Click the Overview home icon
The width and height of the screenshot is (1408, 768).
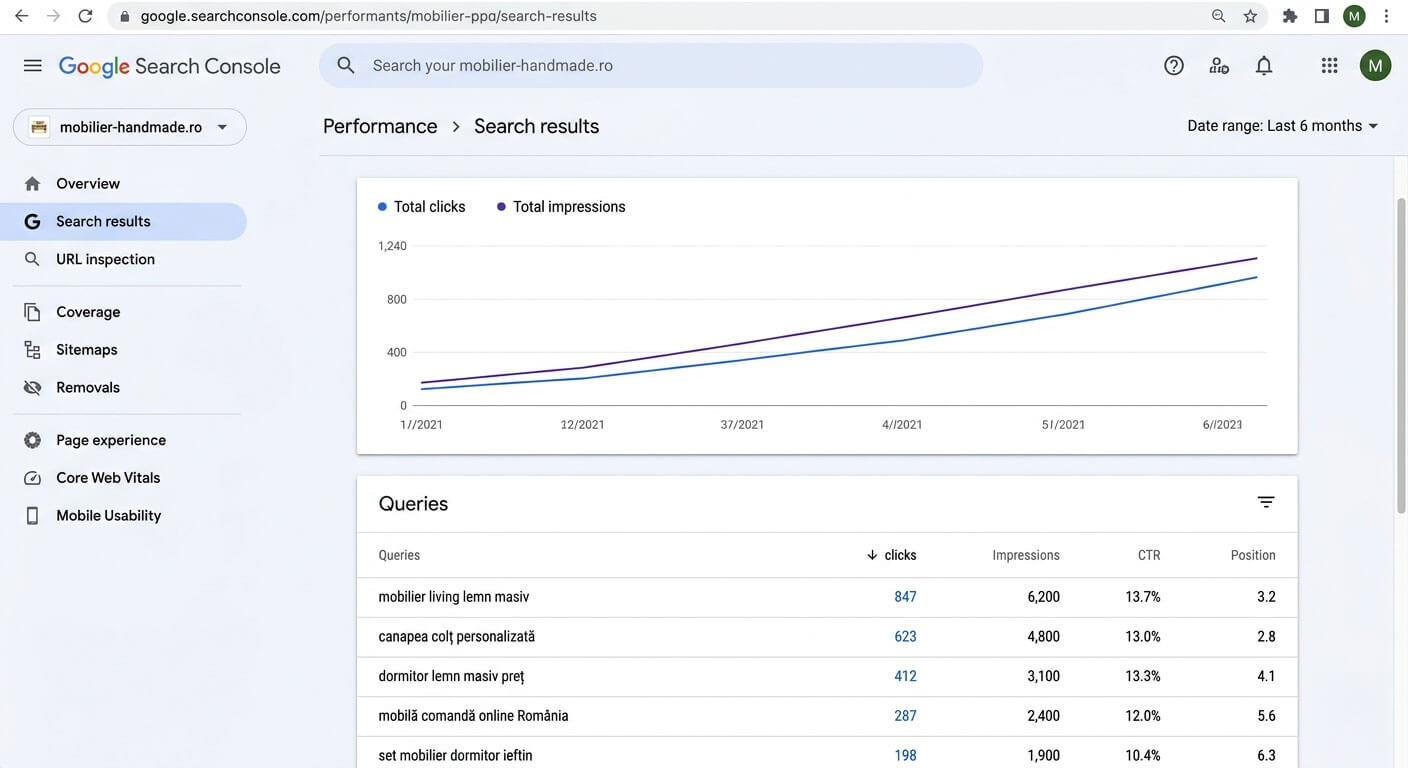tap(33, 184)
